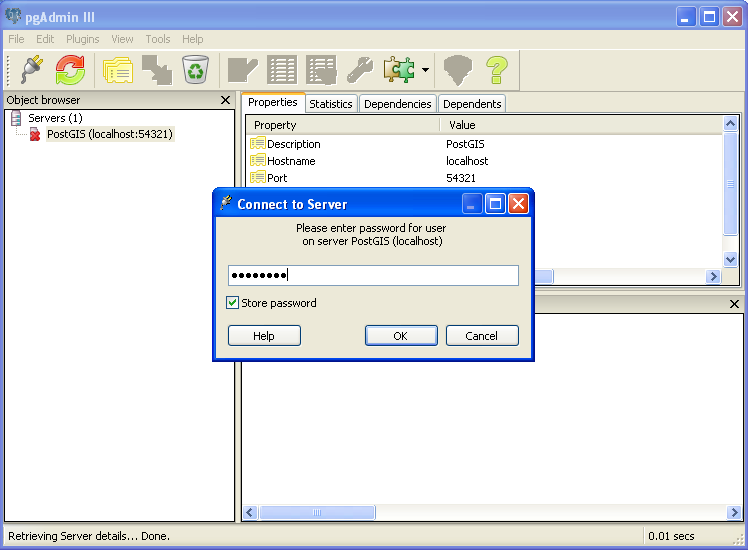Click the Port property row icon

click(258, 177)
